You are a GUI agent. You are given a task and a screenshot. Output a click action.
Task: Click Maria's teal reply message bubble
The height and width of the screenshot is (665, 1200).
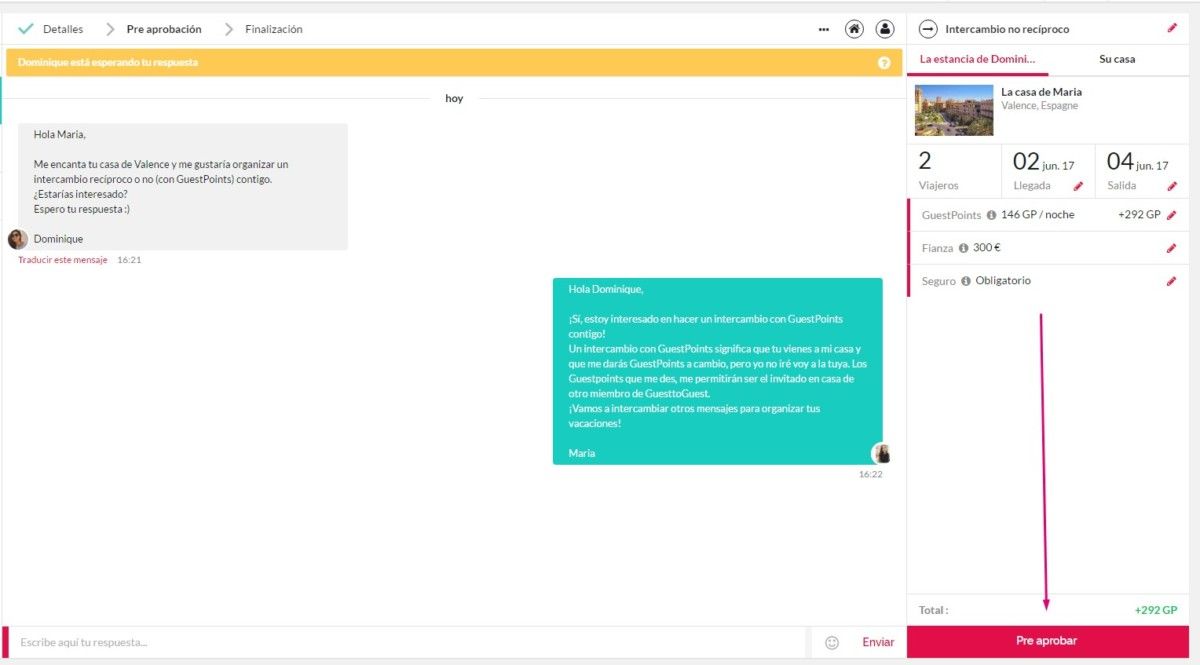(x=717, y=371)
